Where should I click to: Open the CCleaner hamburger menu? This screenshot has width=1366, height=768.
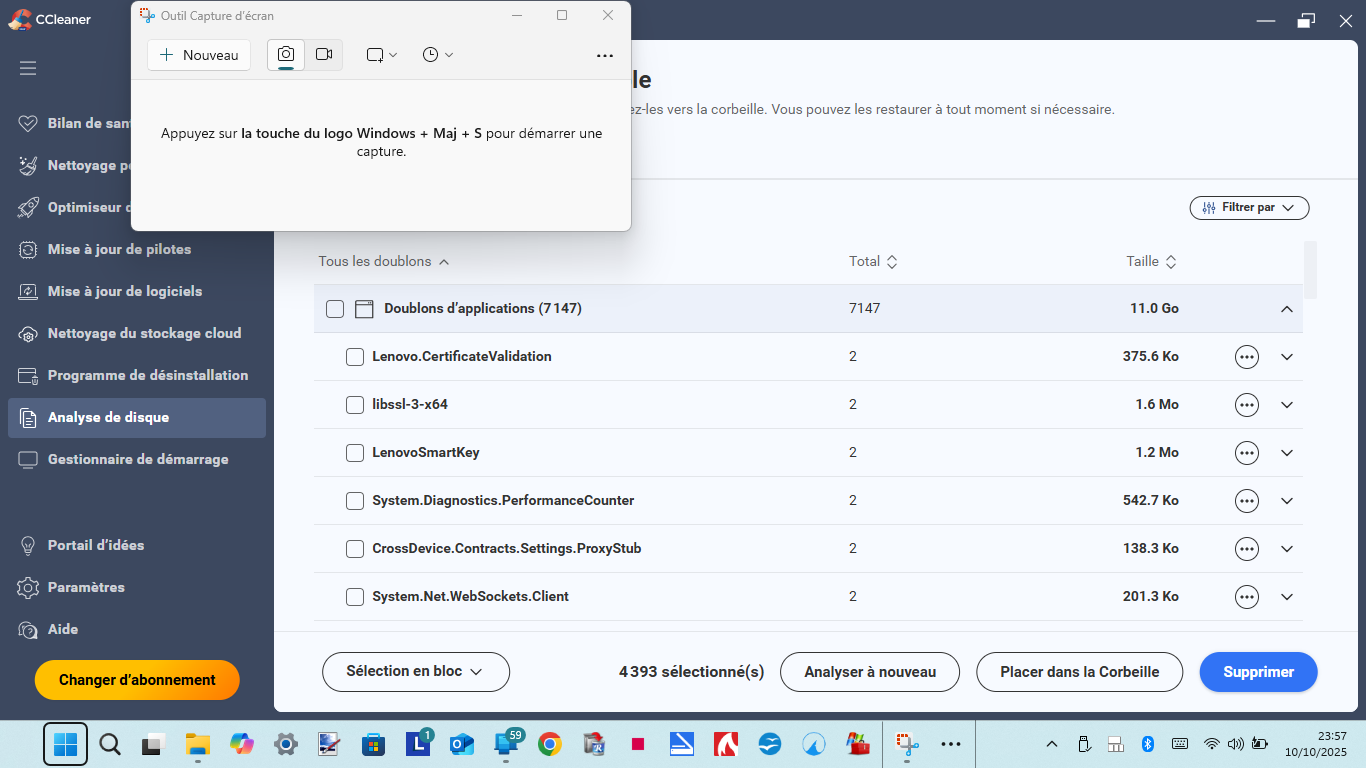tap(28, 68)
